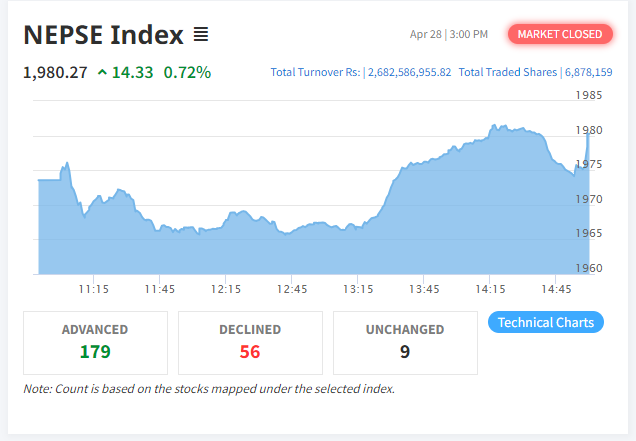
Task: Click the note about stock count
Action: [209, 389]
